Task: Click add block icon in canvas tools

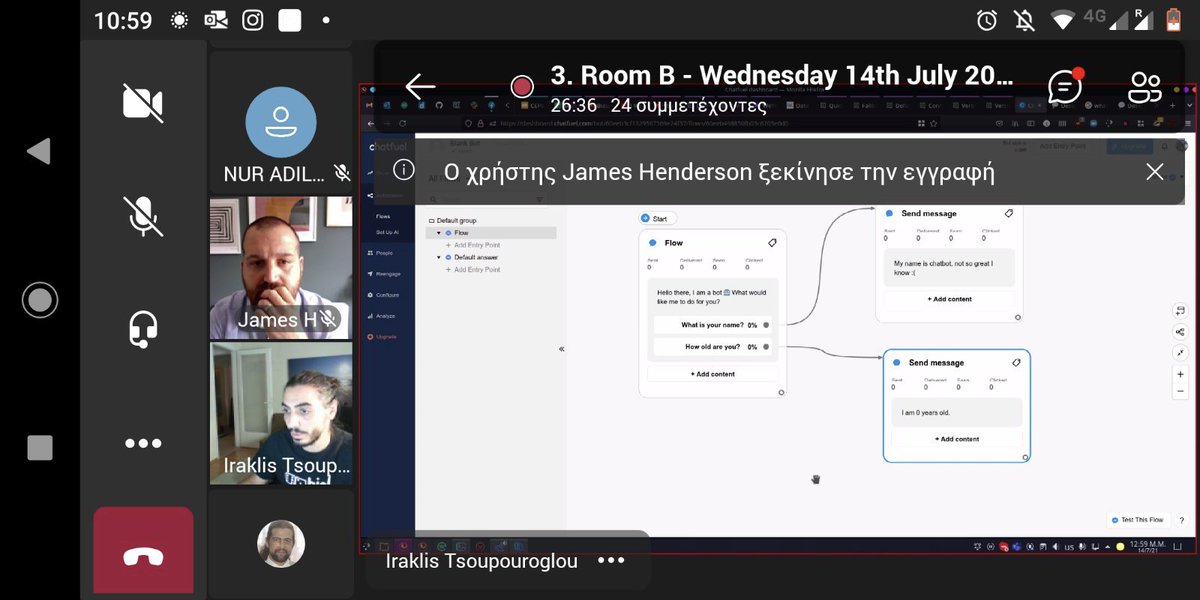Action: pyautogui.click(x=1181, y=311)
